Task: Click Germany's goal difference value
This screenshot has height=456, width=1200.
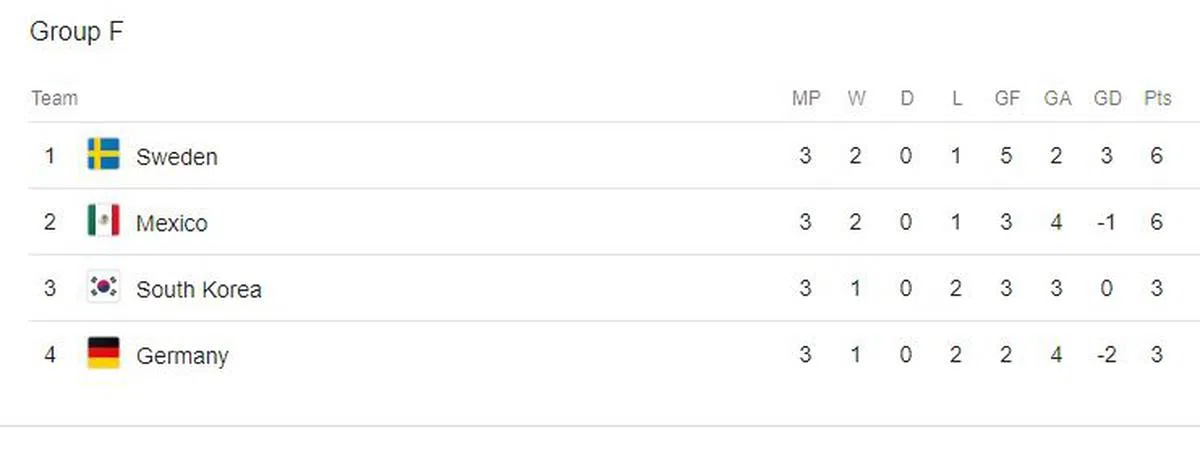Action: tap(1106, 355)
